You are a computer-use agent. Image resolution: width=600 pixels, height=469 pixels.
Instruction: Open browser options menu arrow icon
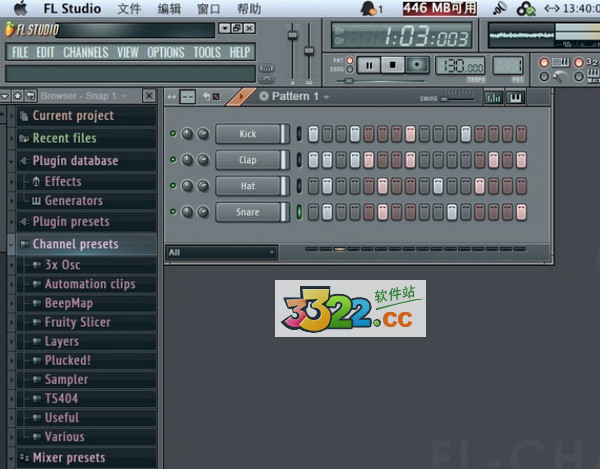[x=5, y=96]
